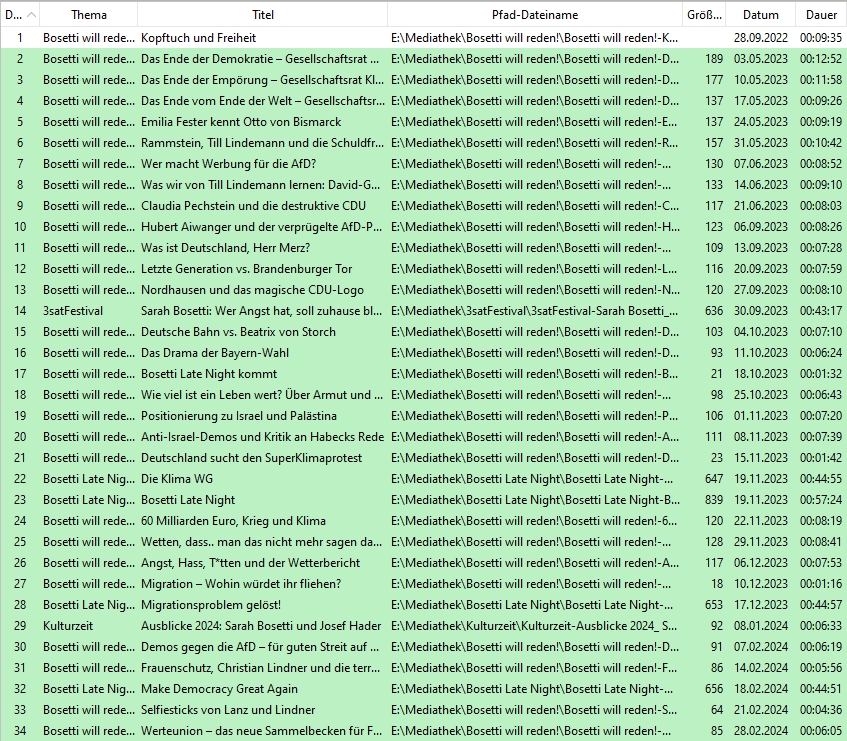Select 'Emilia Fester kennt Otto von Bismarck' entry

[240, 122]
